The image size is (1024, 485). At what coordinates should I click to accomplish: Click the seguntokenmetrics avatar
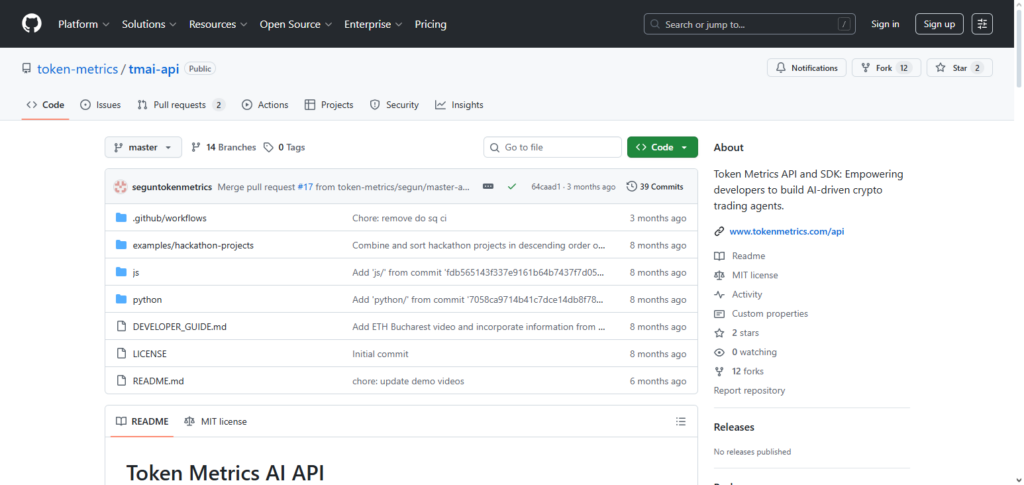click(120, 187)
